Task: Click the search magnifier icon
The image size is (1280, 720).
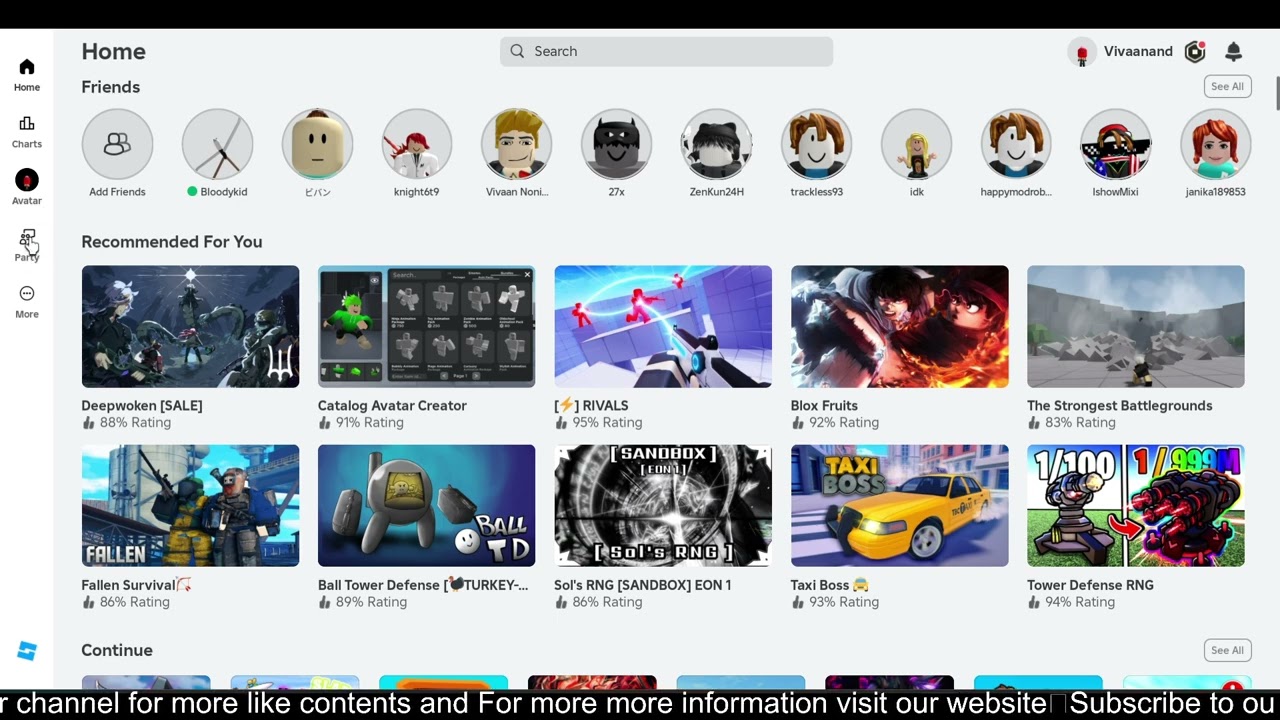Action: [517, 51]
